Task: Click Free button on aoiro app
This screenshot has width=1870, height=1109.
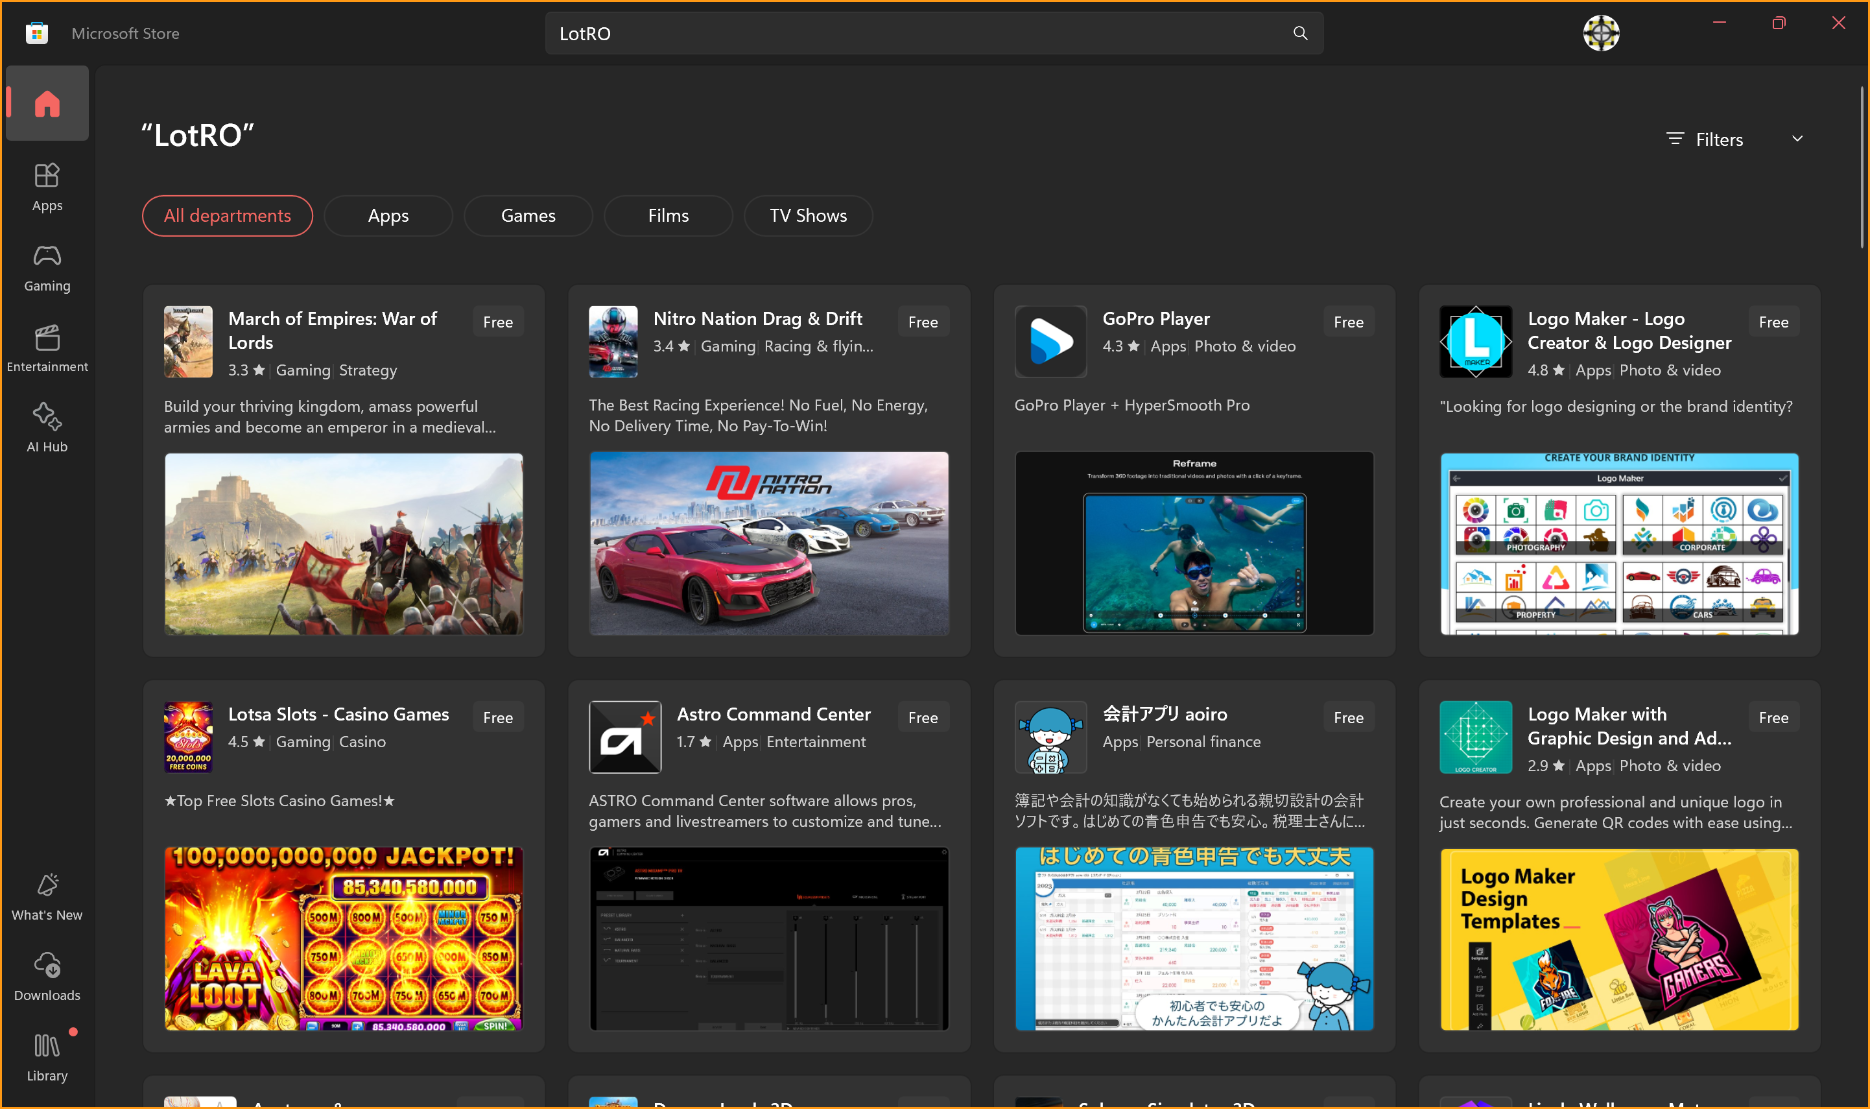Action: tap(1348, 718)
